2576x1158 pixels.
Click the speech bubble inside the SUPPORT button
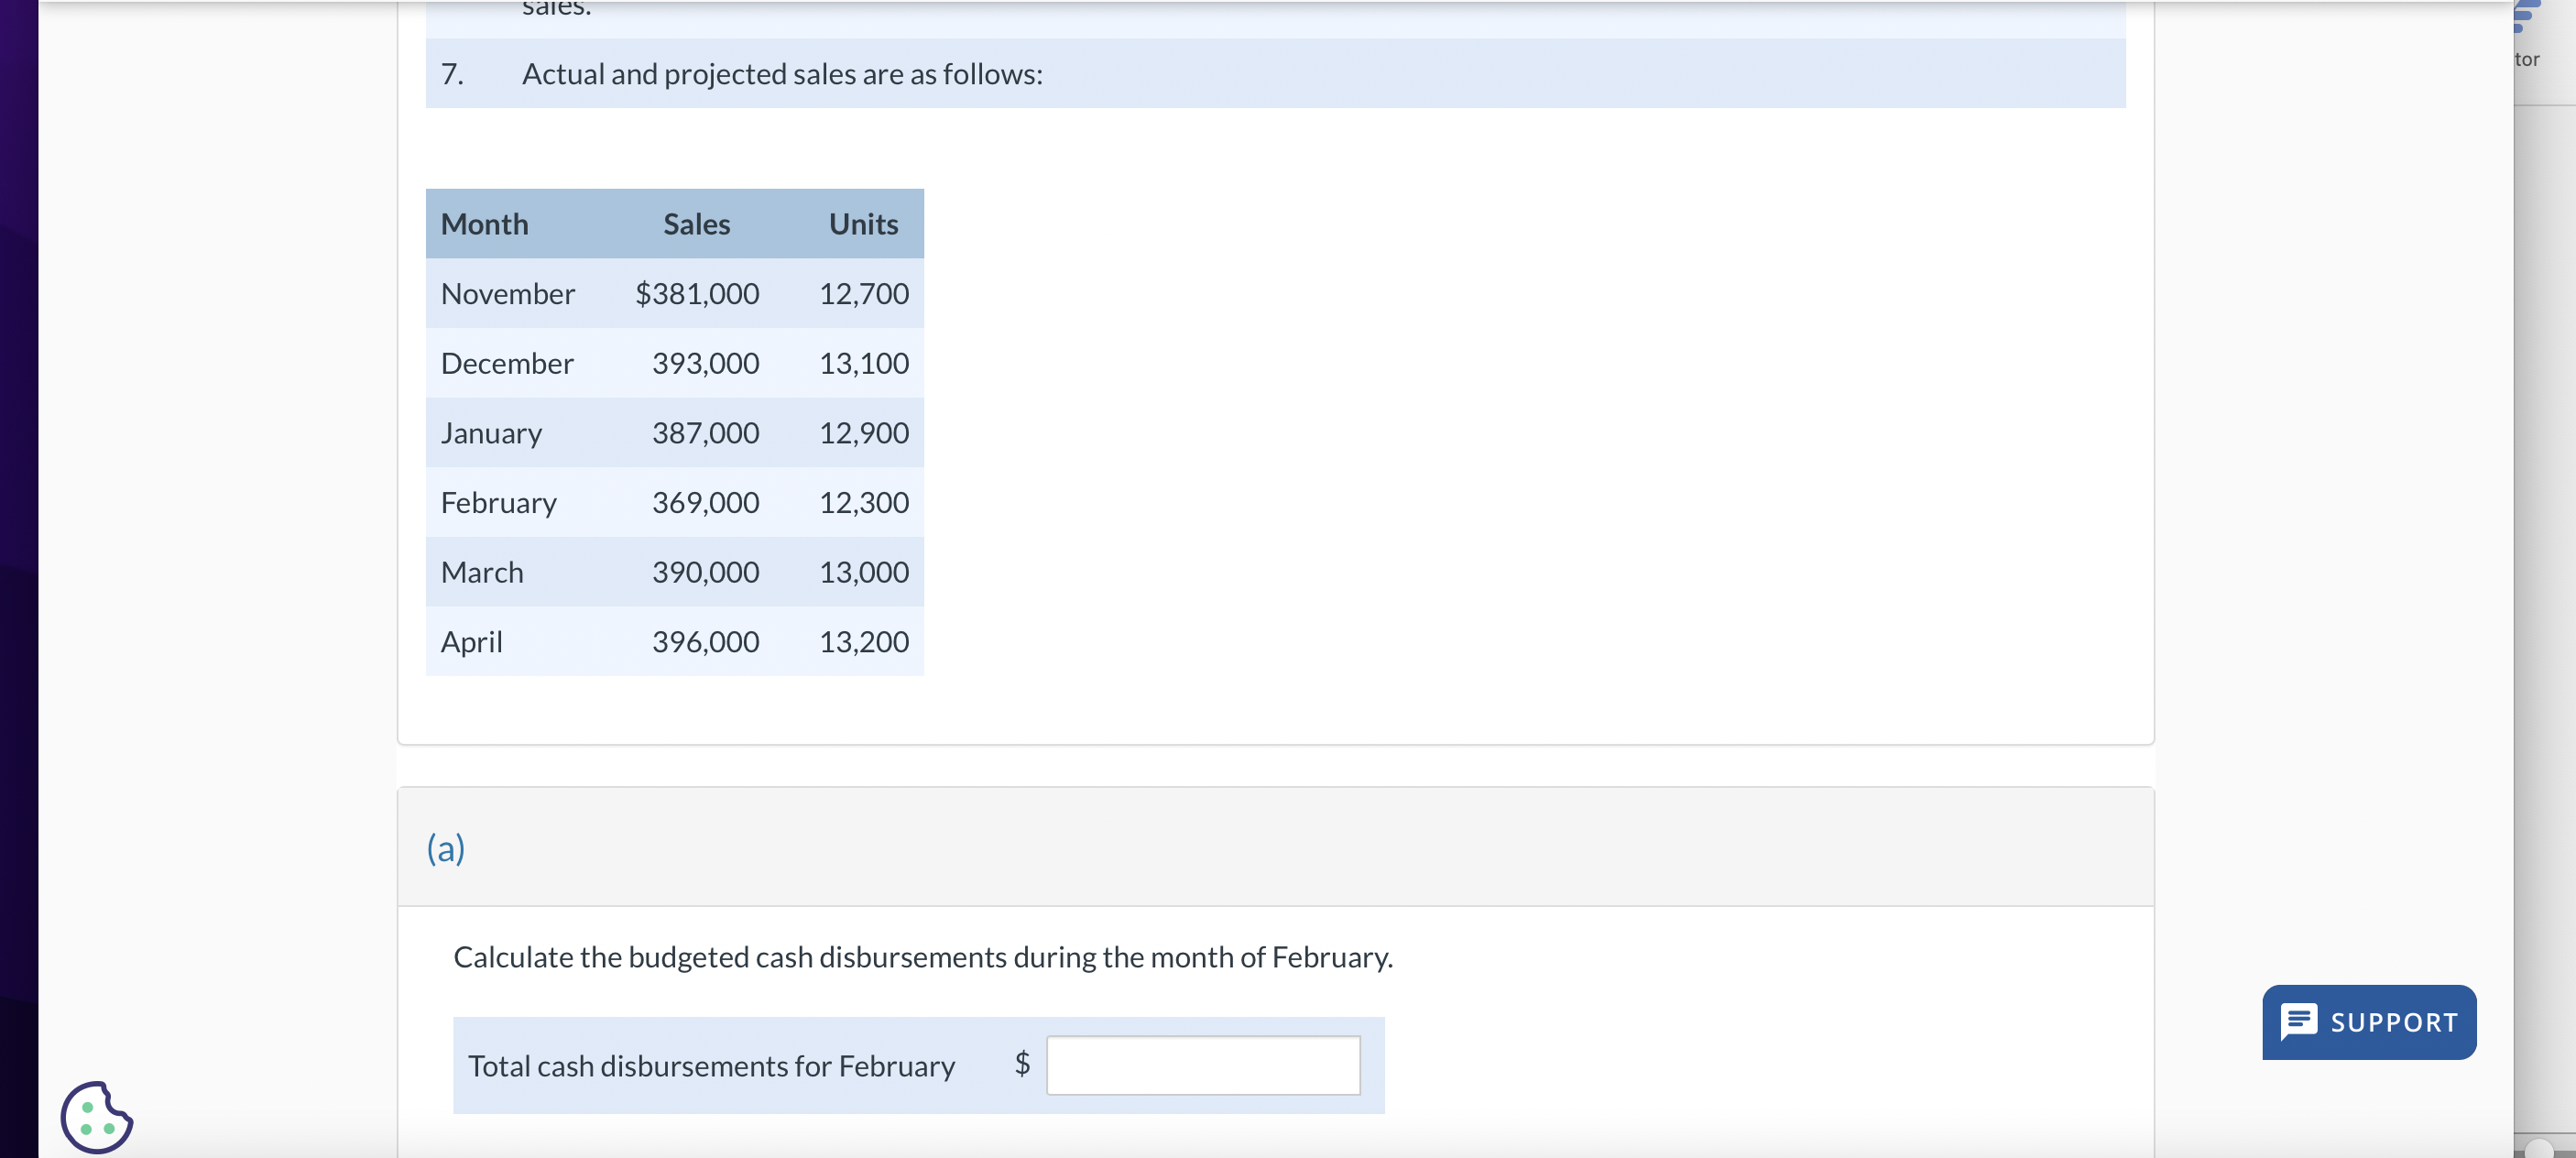2301,1021
